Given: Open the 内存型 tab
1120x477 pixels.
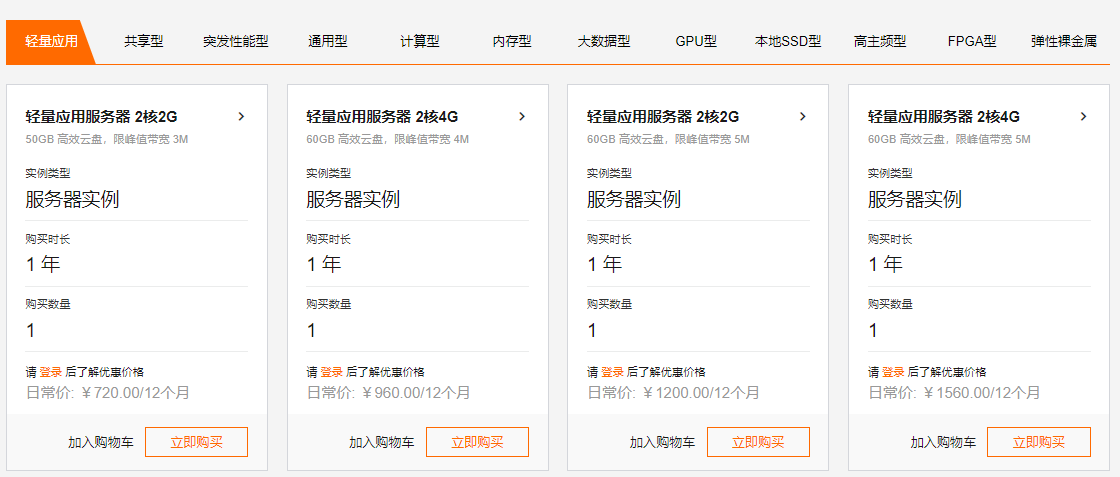Looking at the screenshot, I should [512, 41].
